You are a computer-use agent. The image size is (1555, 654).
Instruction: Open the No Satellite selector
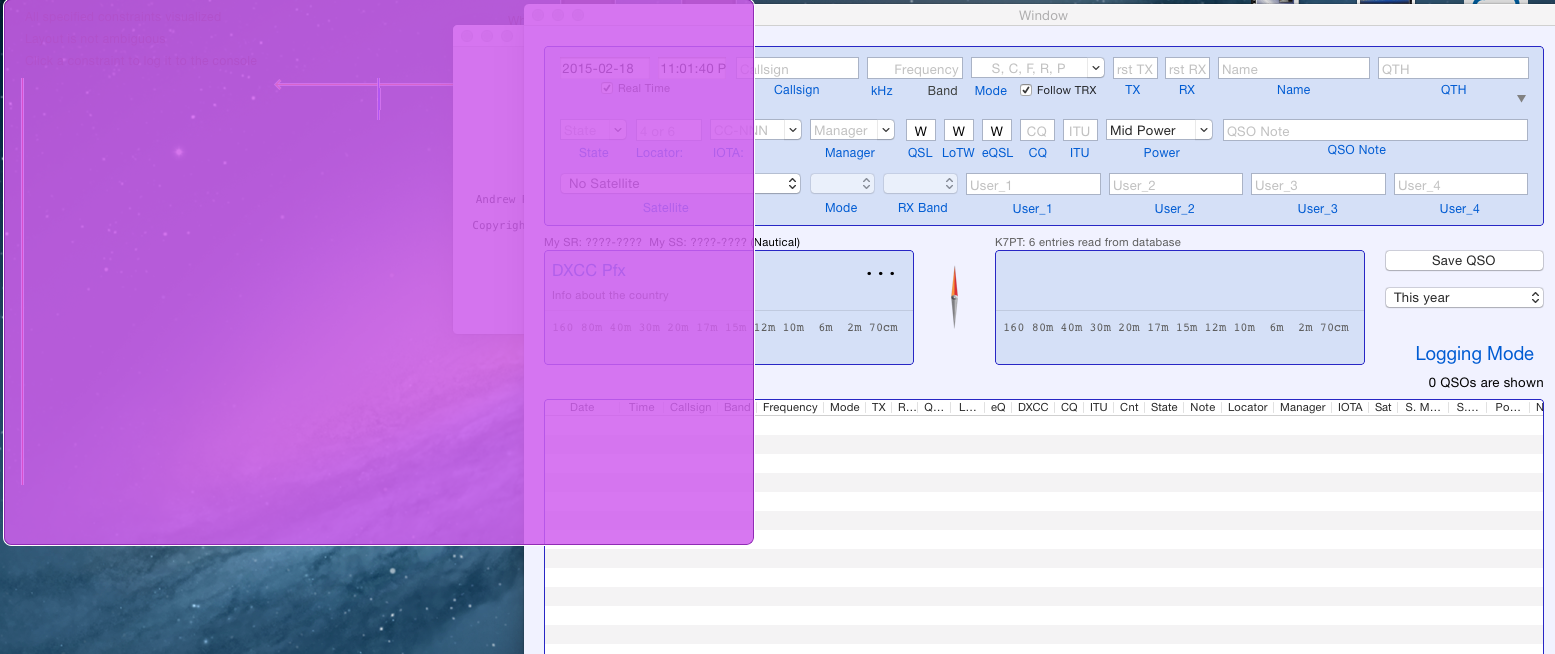click(680, 184)
